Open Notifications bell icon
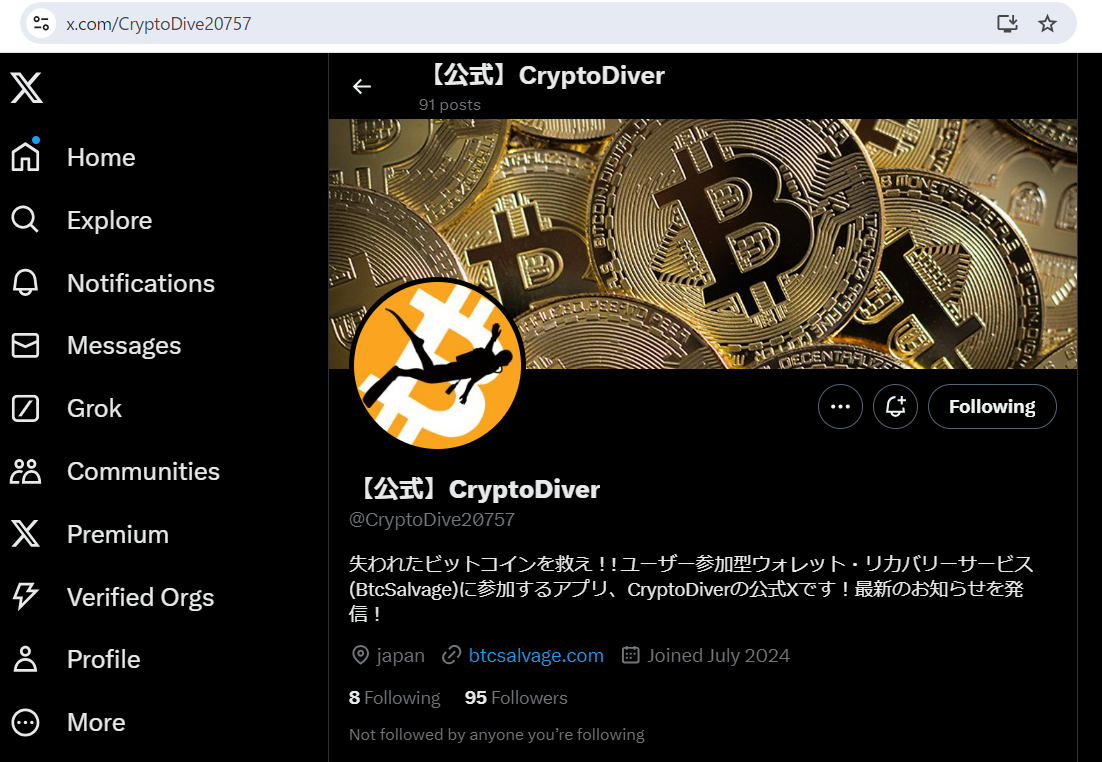 coord(25,283)
